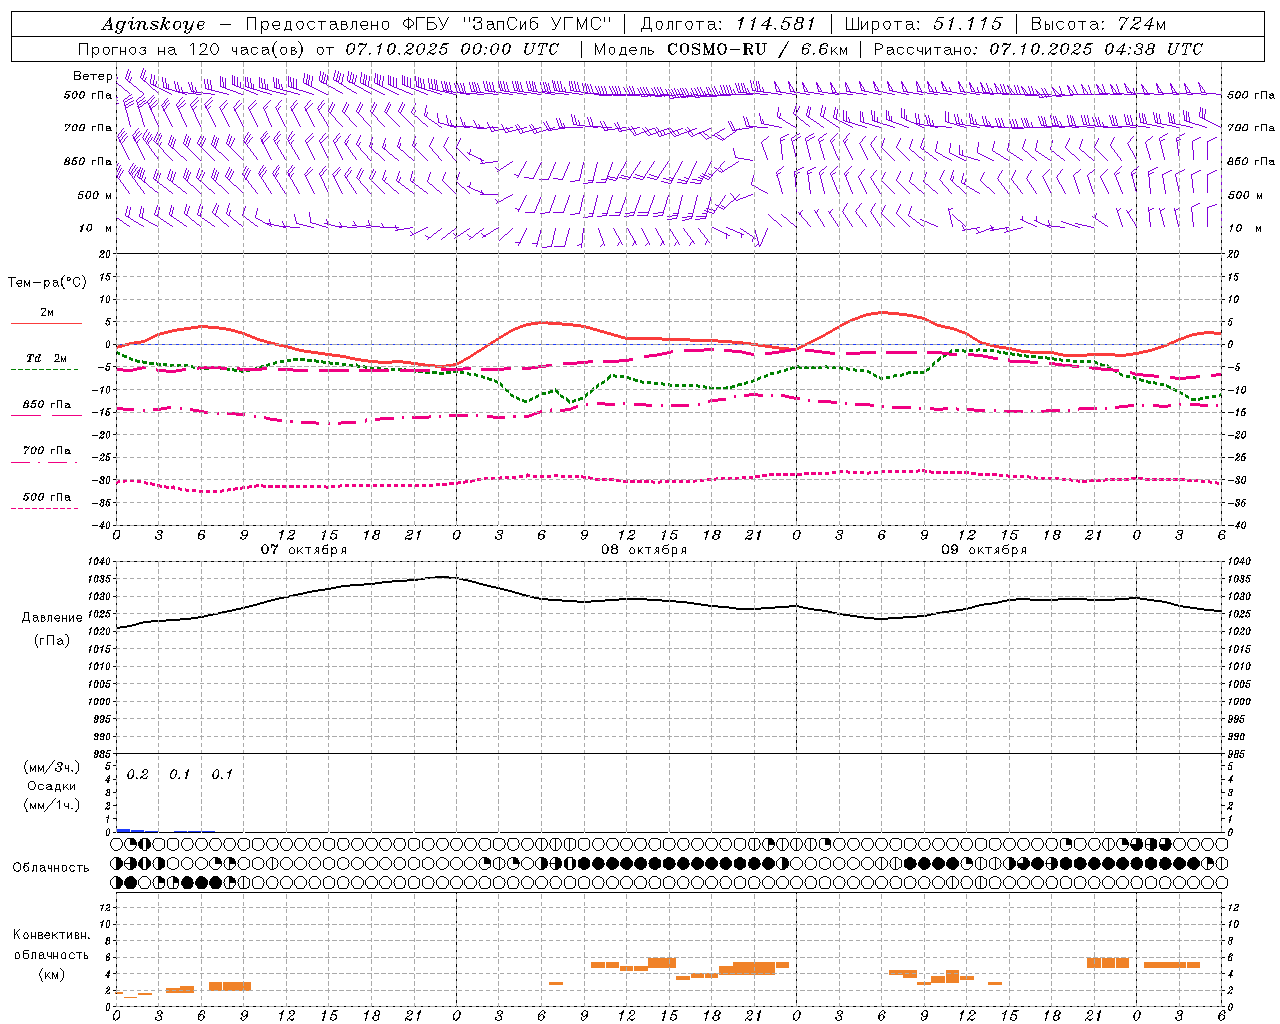
Task: Click the Долгота: 114.581 value
Action: pos(728,24)
